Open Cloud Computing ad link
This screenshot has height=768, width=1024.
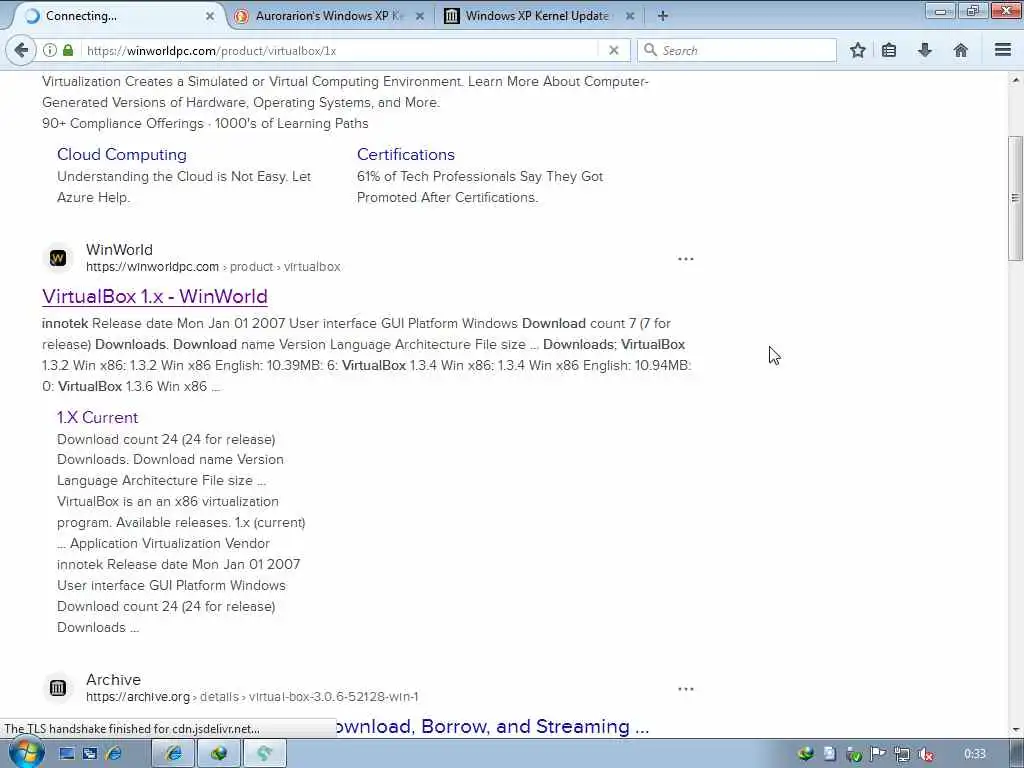(x=121, y=154)
